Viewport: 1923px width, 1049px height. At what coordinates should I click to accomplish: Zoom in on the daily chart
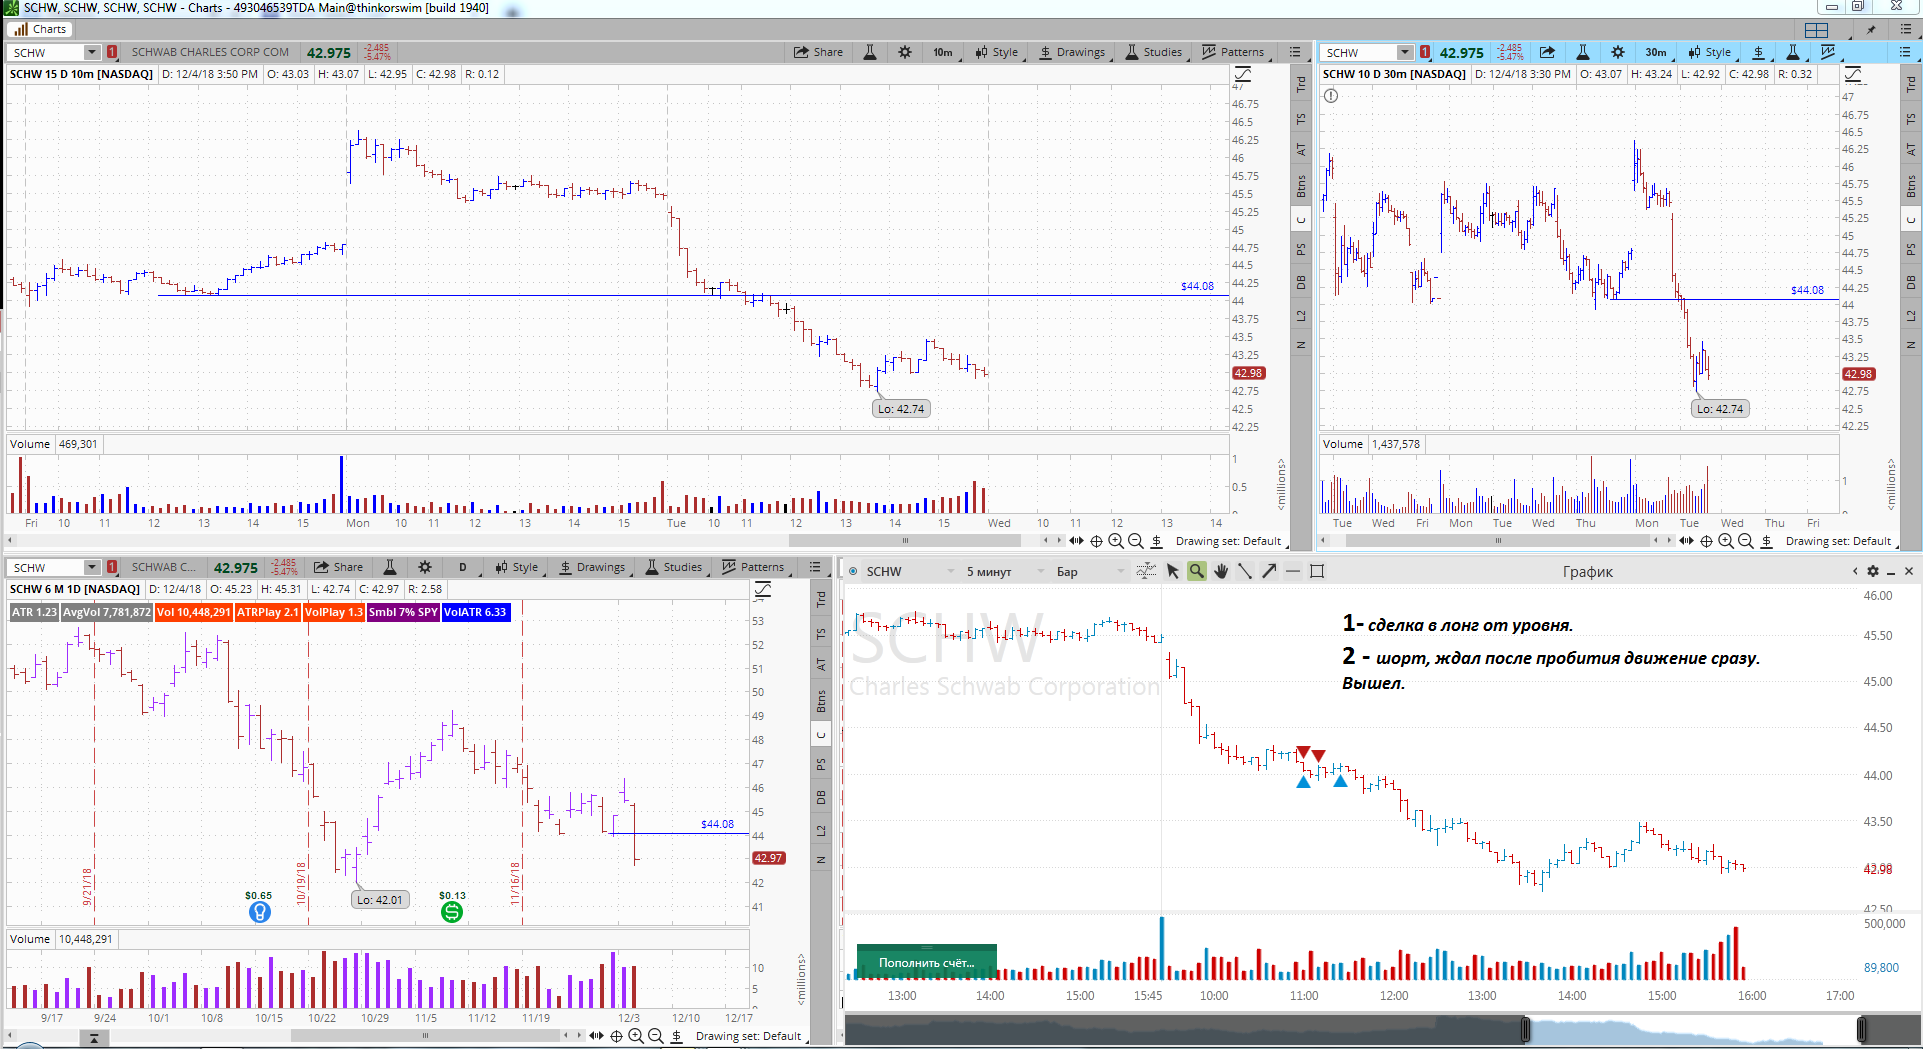click(x=636, y=1036)
